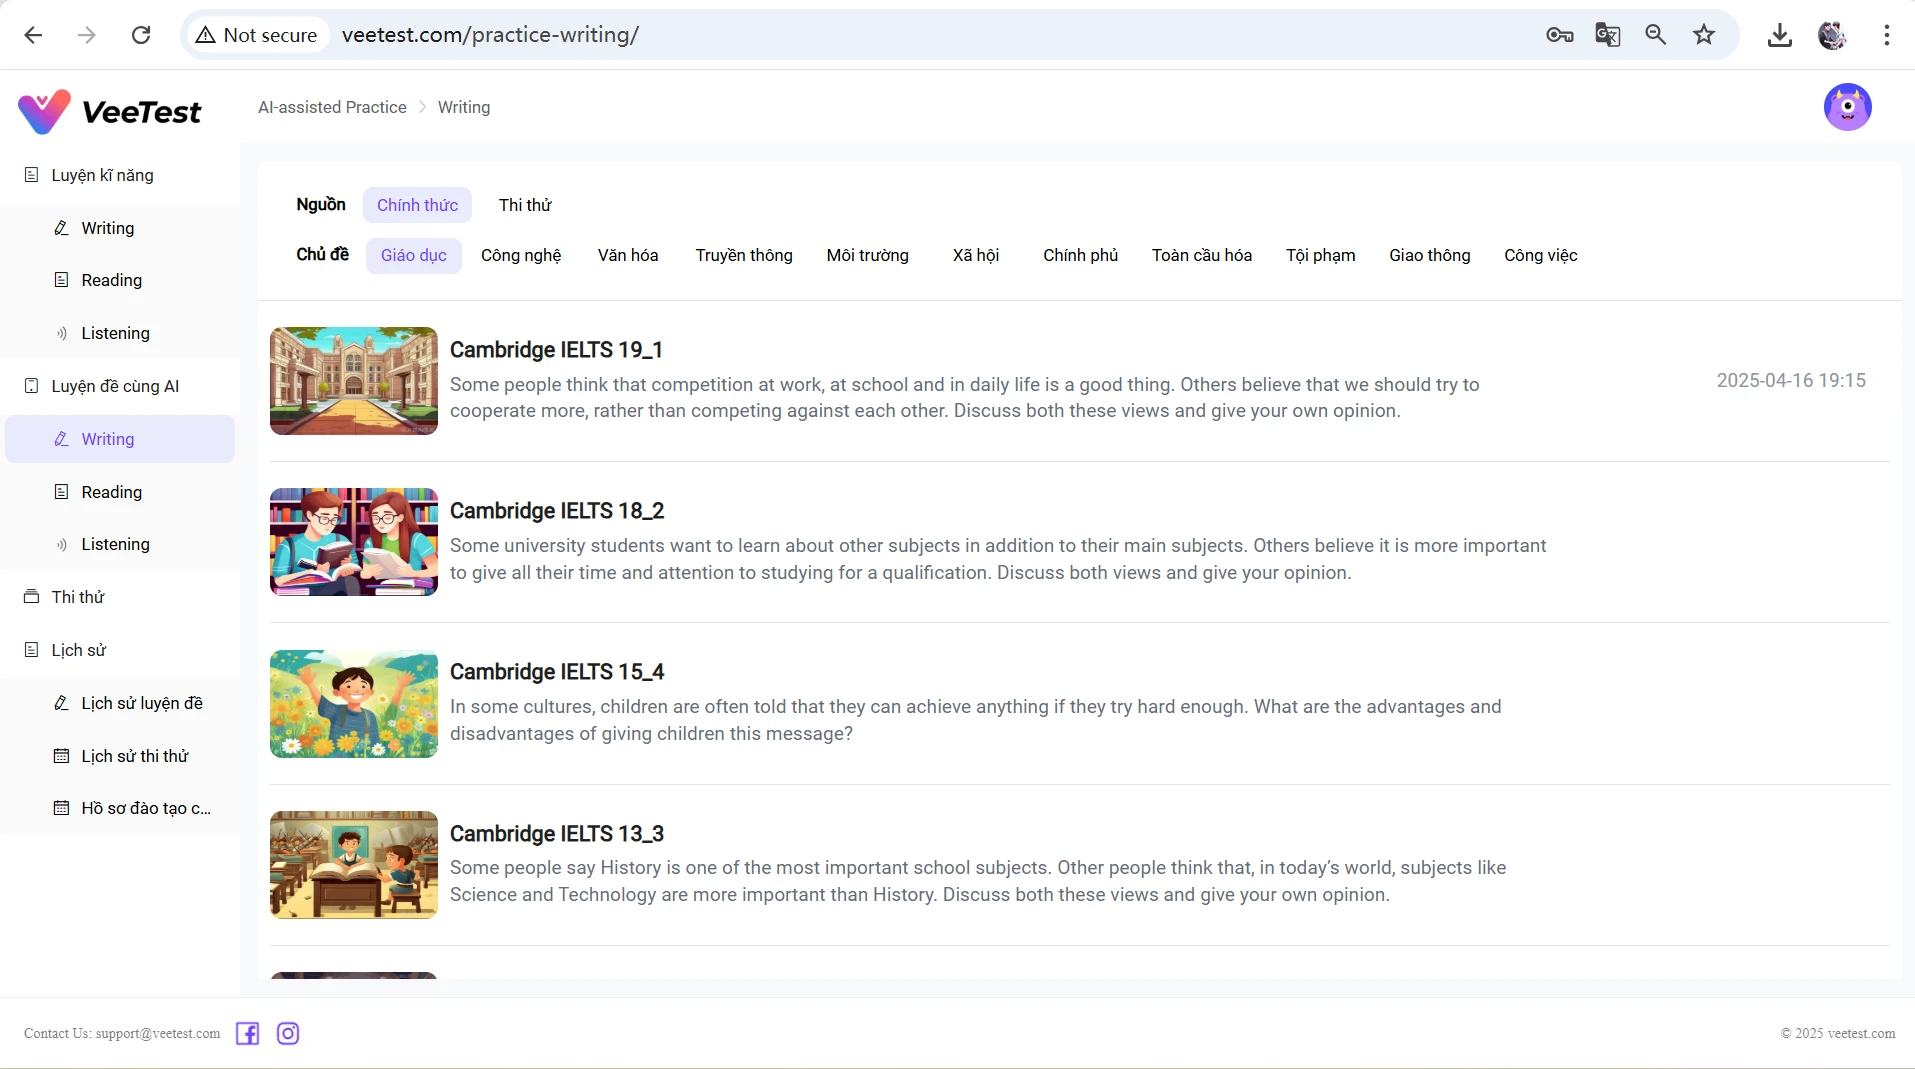The height and width of the screenshot is (1069, 1915).
Task: Click the Cambridge IELTS 13_3 classroom thumbnail
Action: (x=354, y=865)
